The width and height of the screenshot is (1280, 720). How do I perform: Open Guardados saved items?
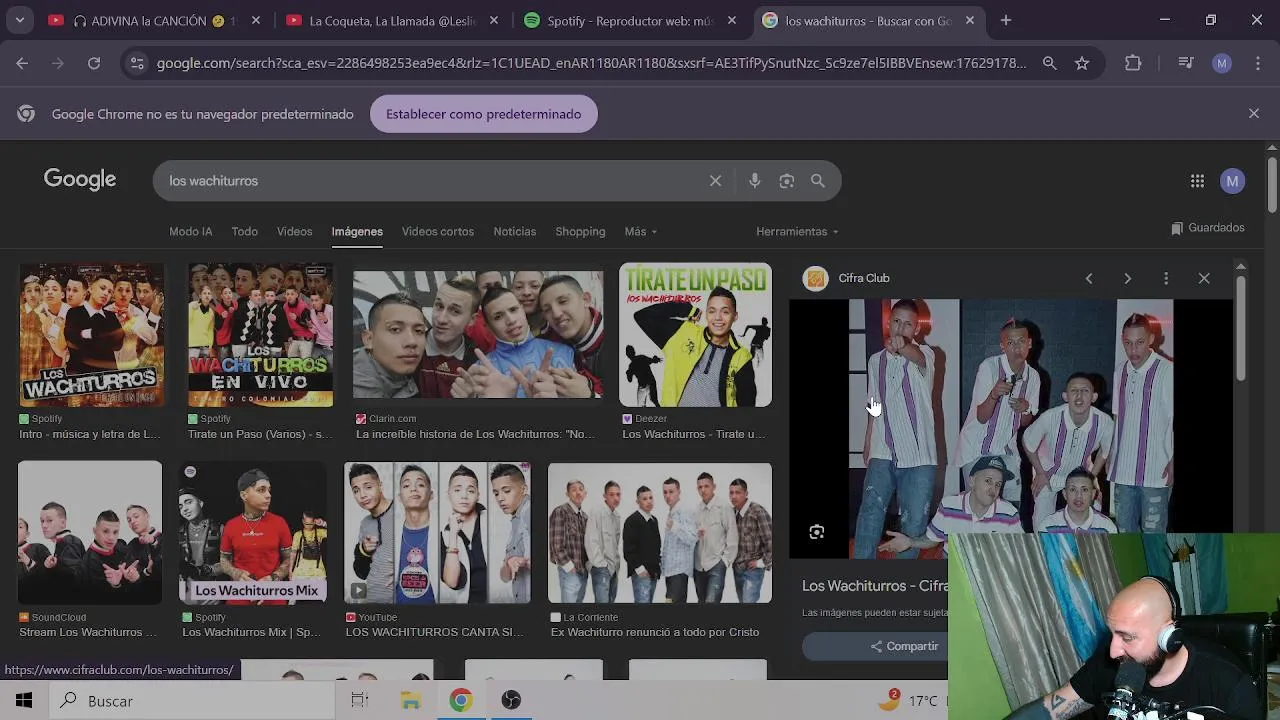tap(1208, 228)
